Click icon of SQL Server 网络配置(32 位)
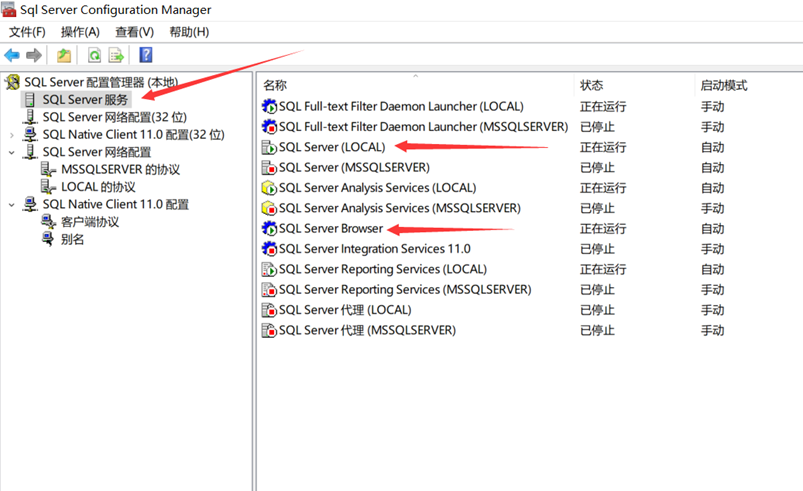The height and width of the screenshot is (491, 803). (30, 117)
